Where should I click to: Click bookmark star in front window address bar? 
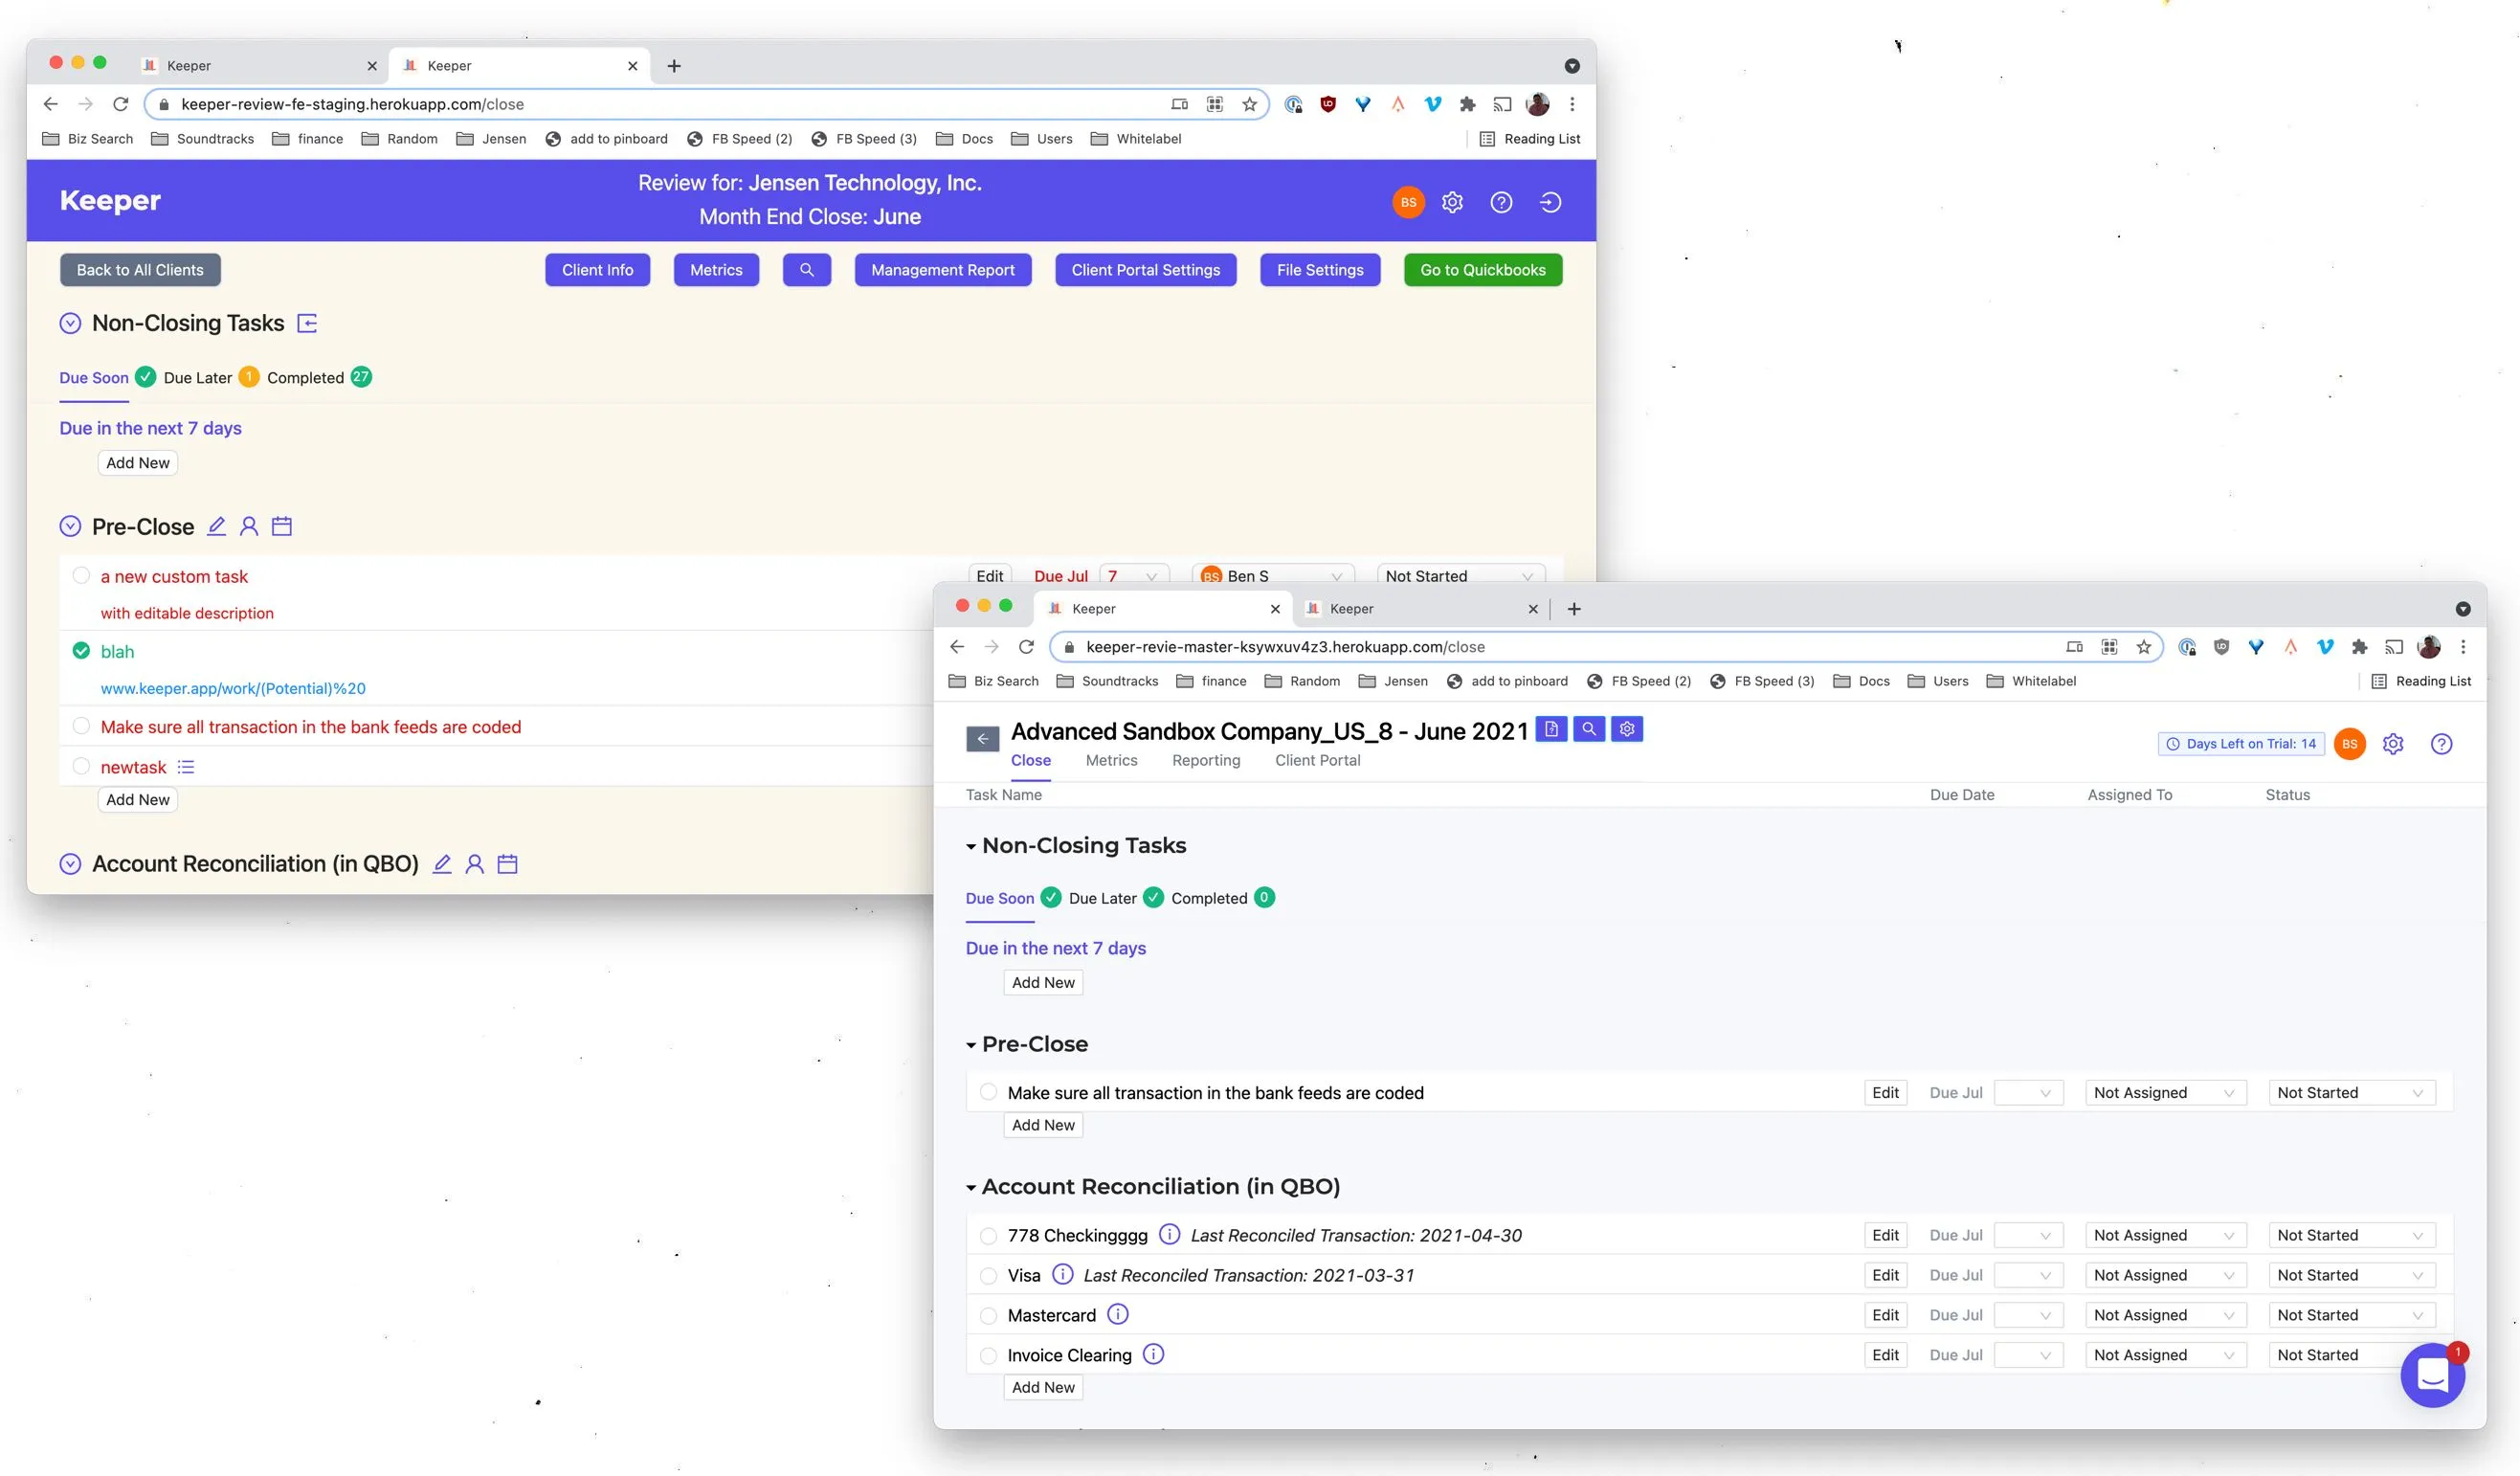(2143, 647)
